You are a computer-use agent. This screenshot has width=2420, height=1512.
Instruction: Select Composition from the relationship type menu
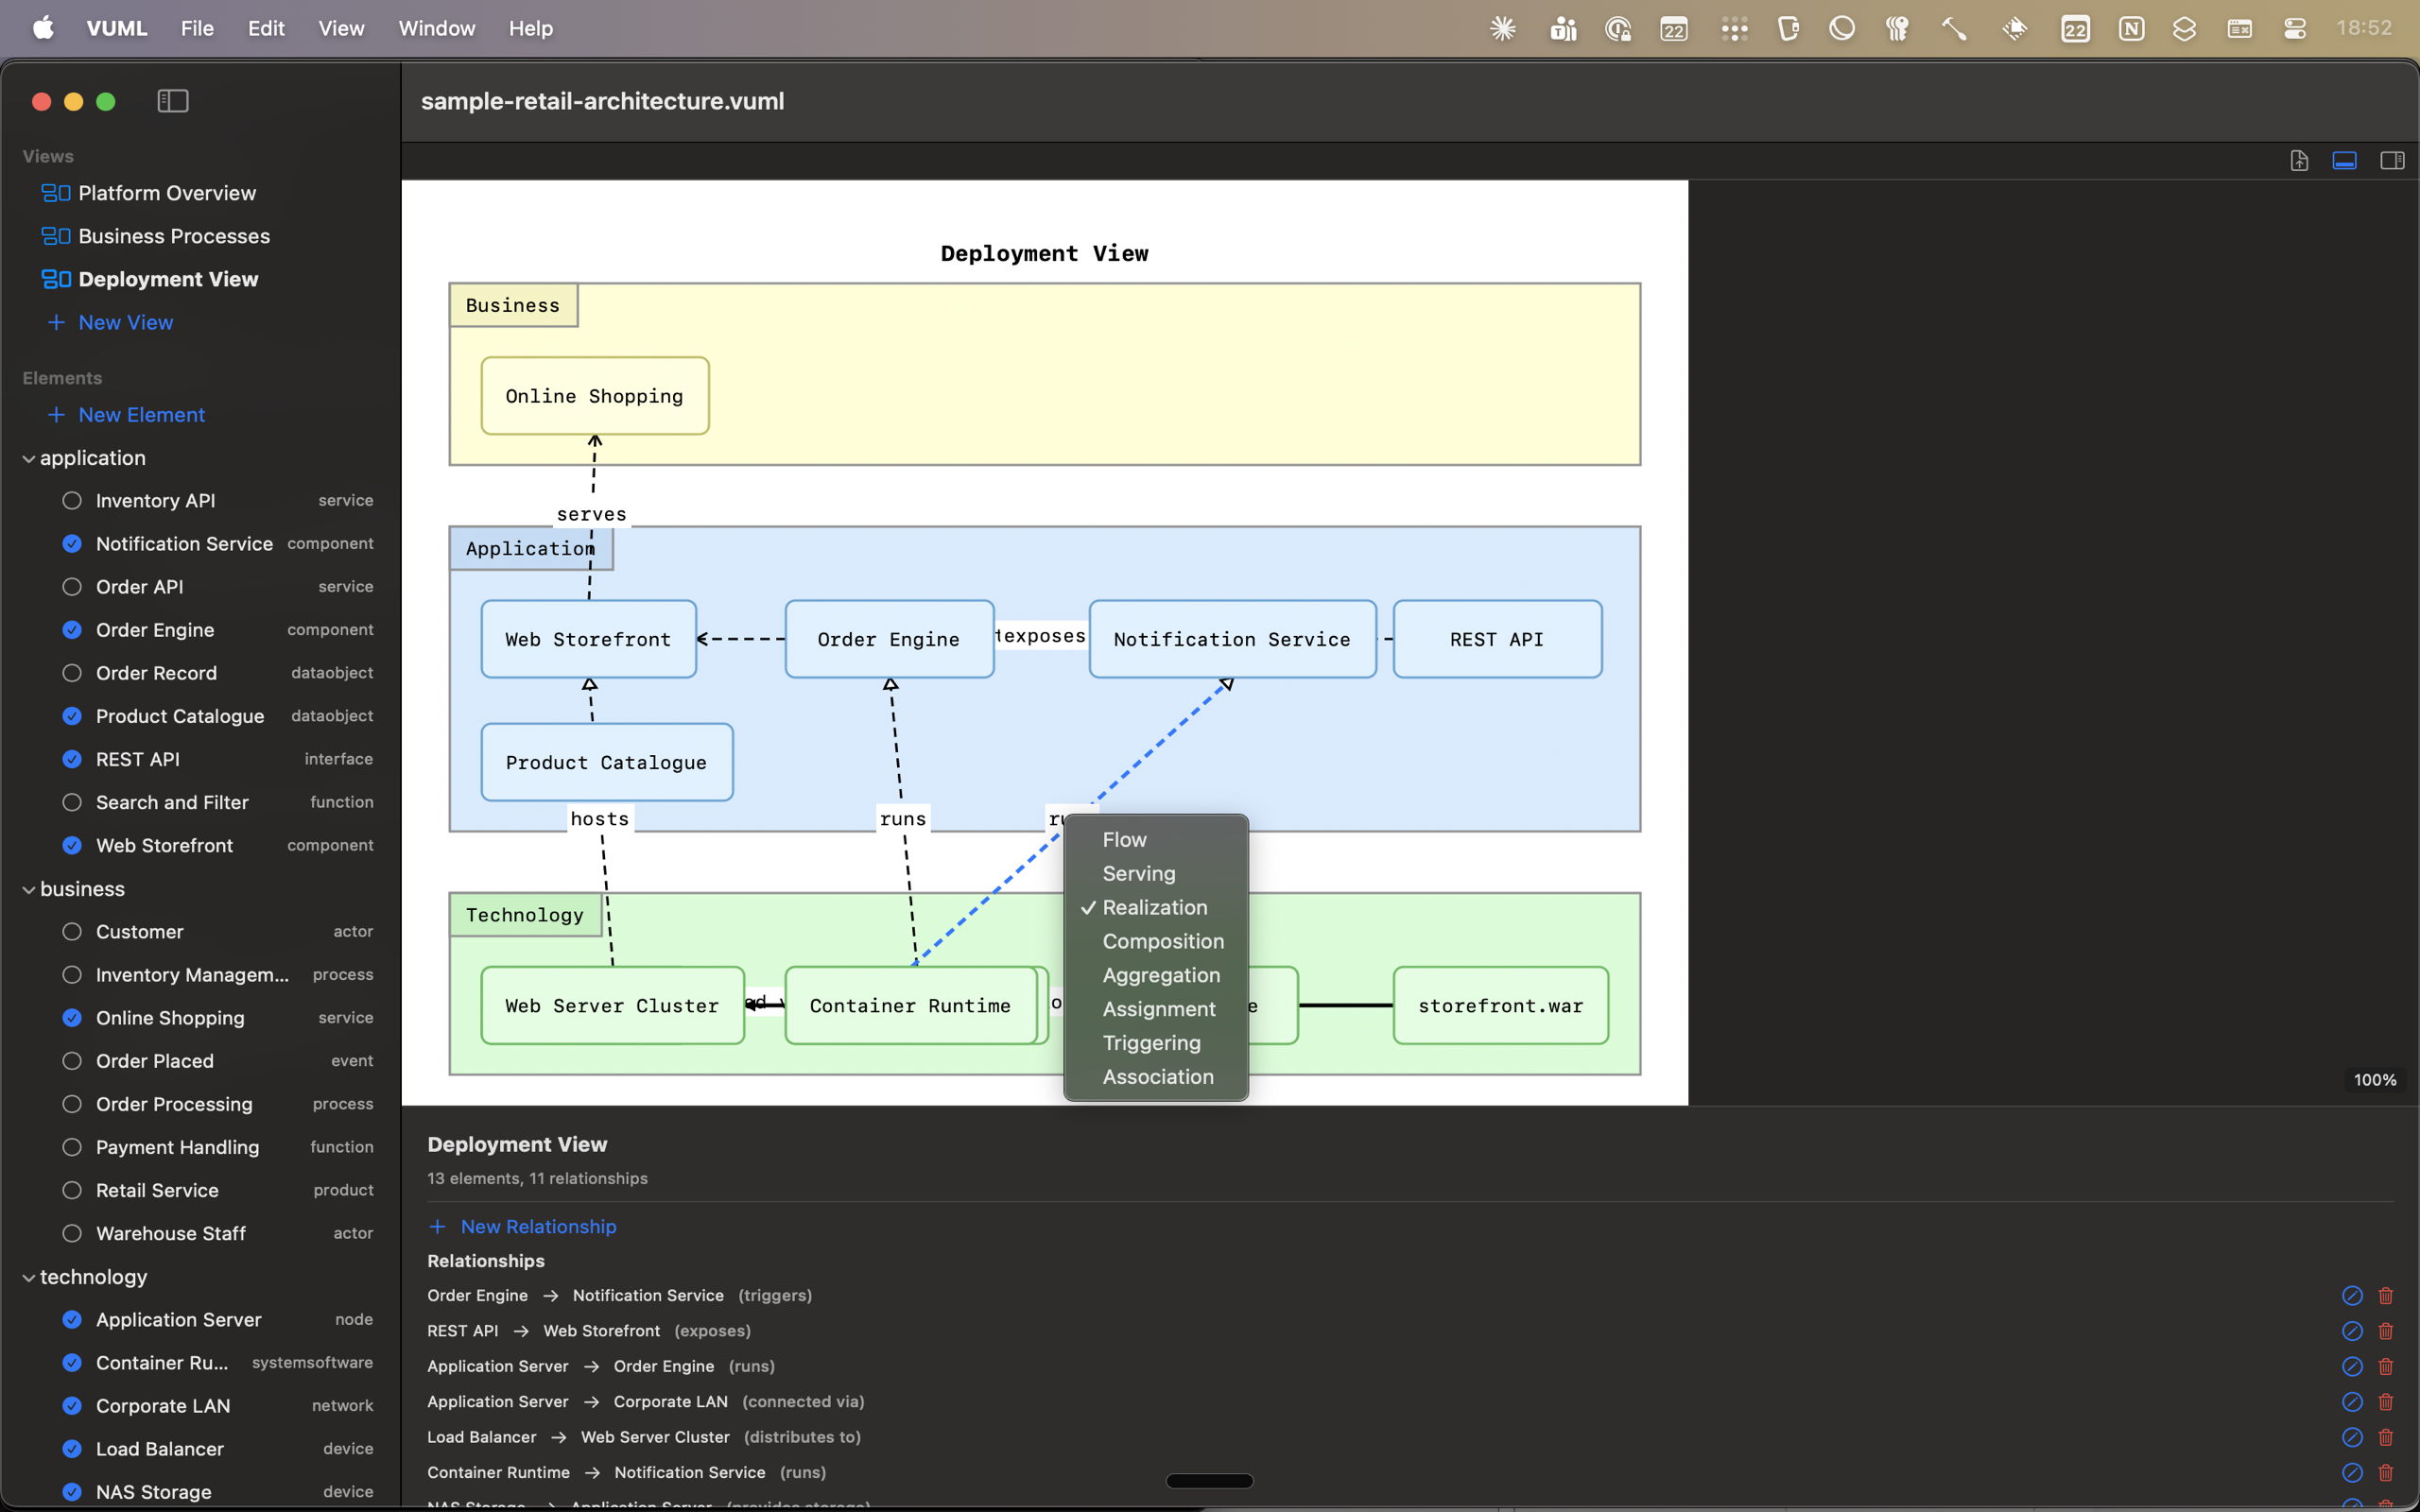[x=1162, y=941]
